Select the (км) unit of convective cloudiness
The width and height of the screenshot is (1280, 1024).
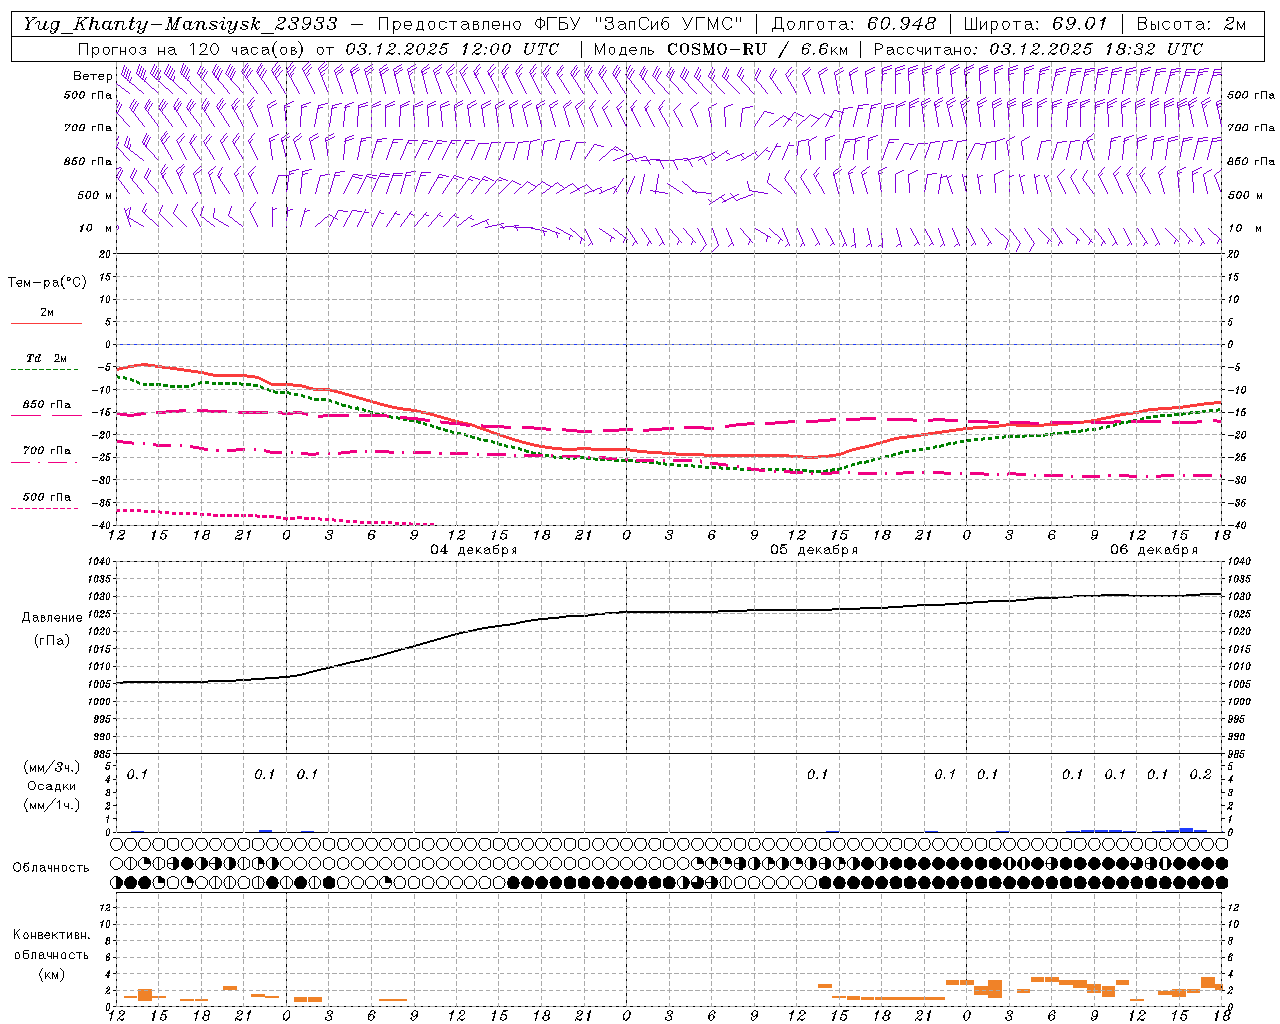51,973
